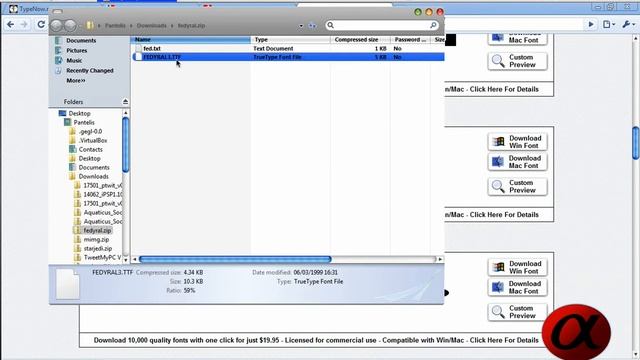The height and width of the screenshot is (360, 640).
Task: Select the fed.txt file row
Action: 288,48
